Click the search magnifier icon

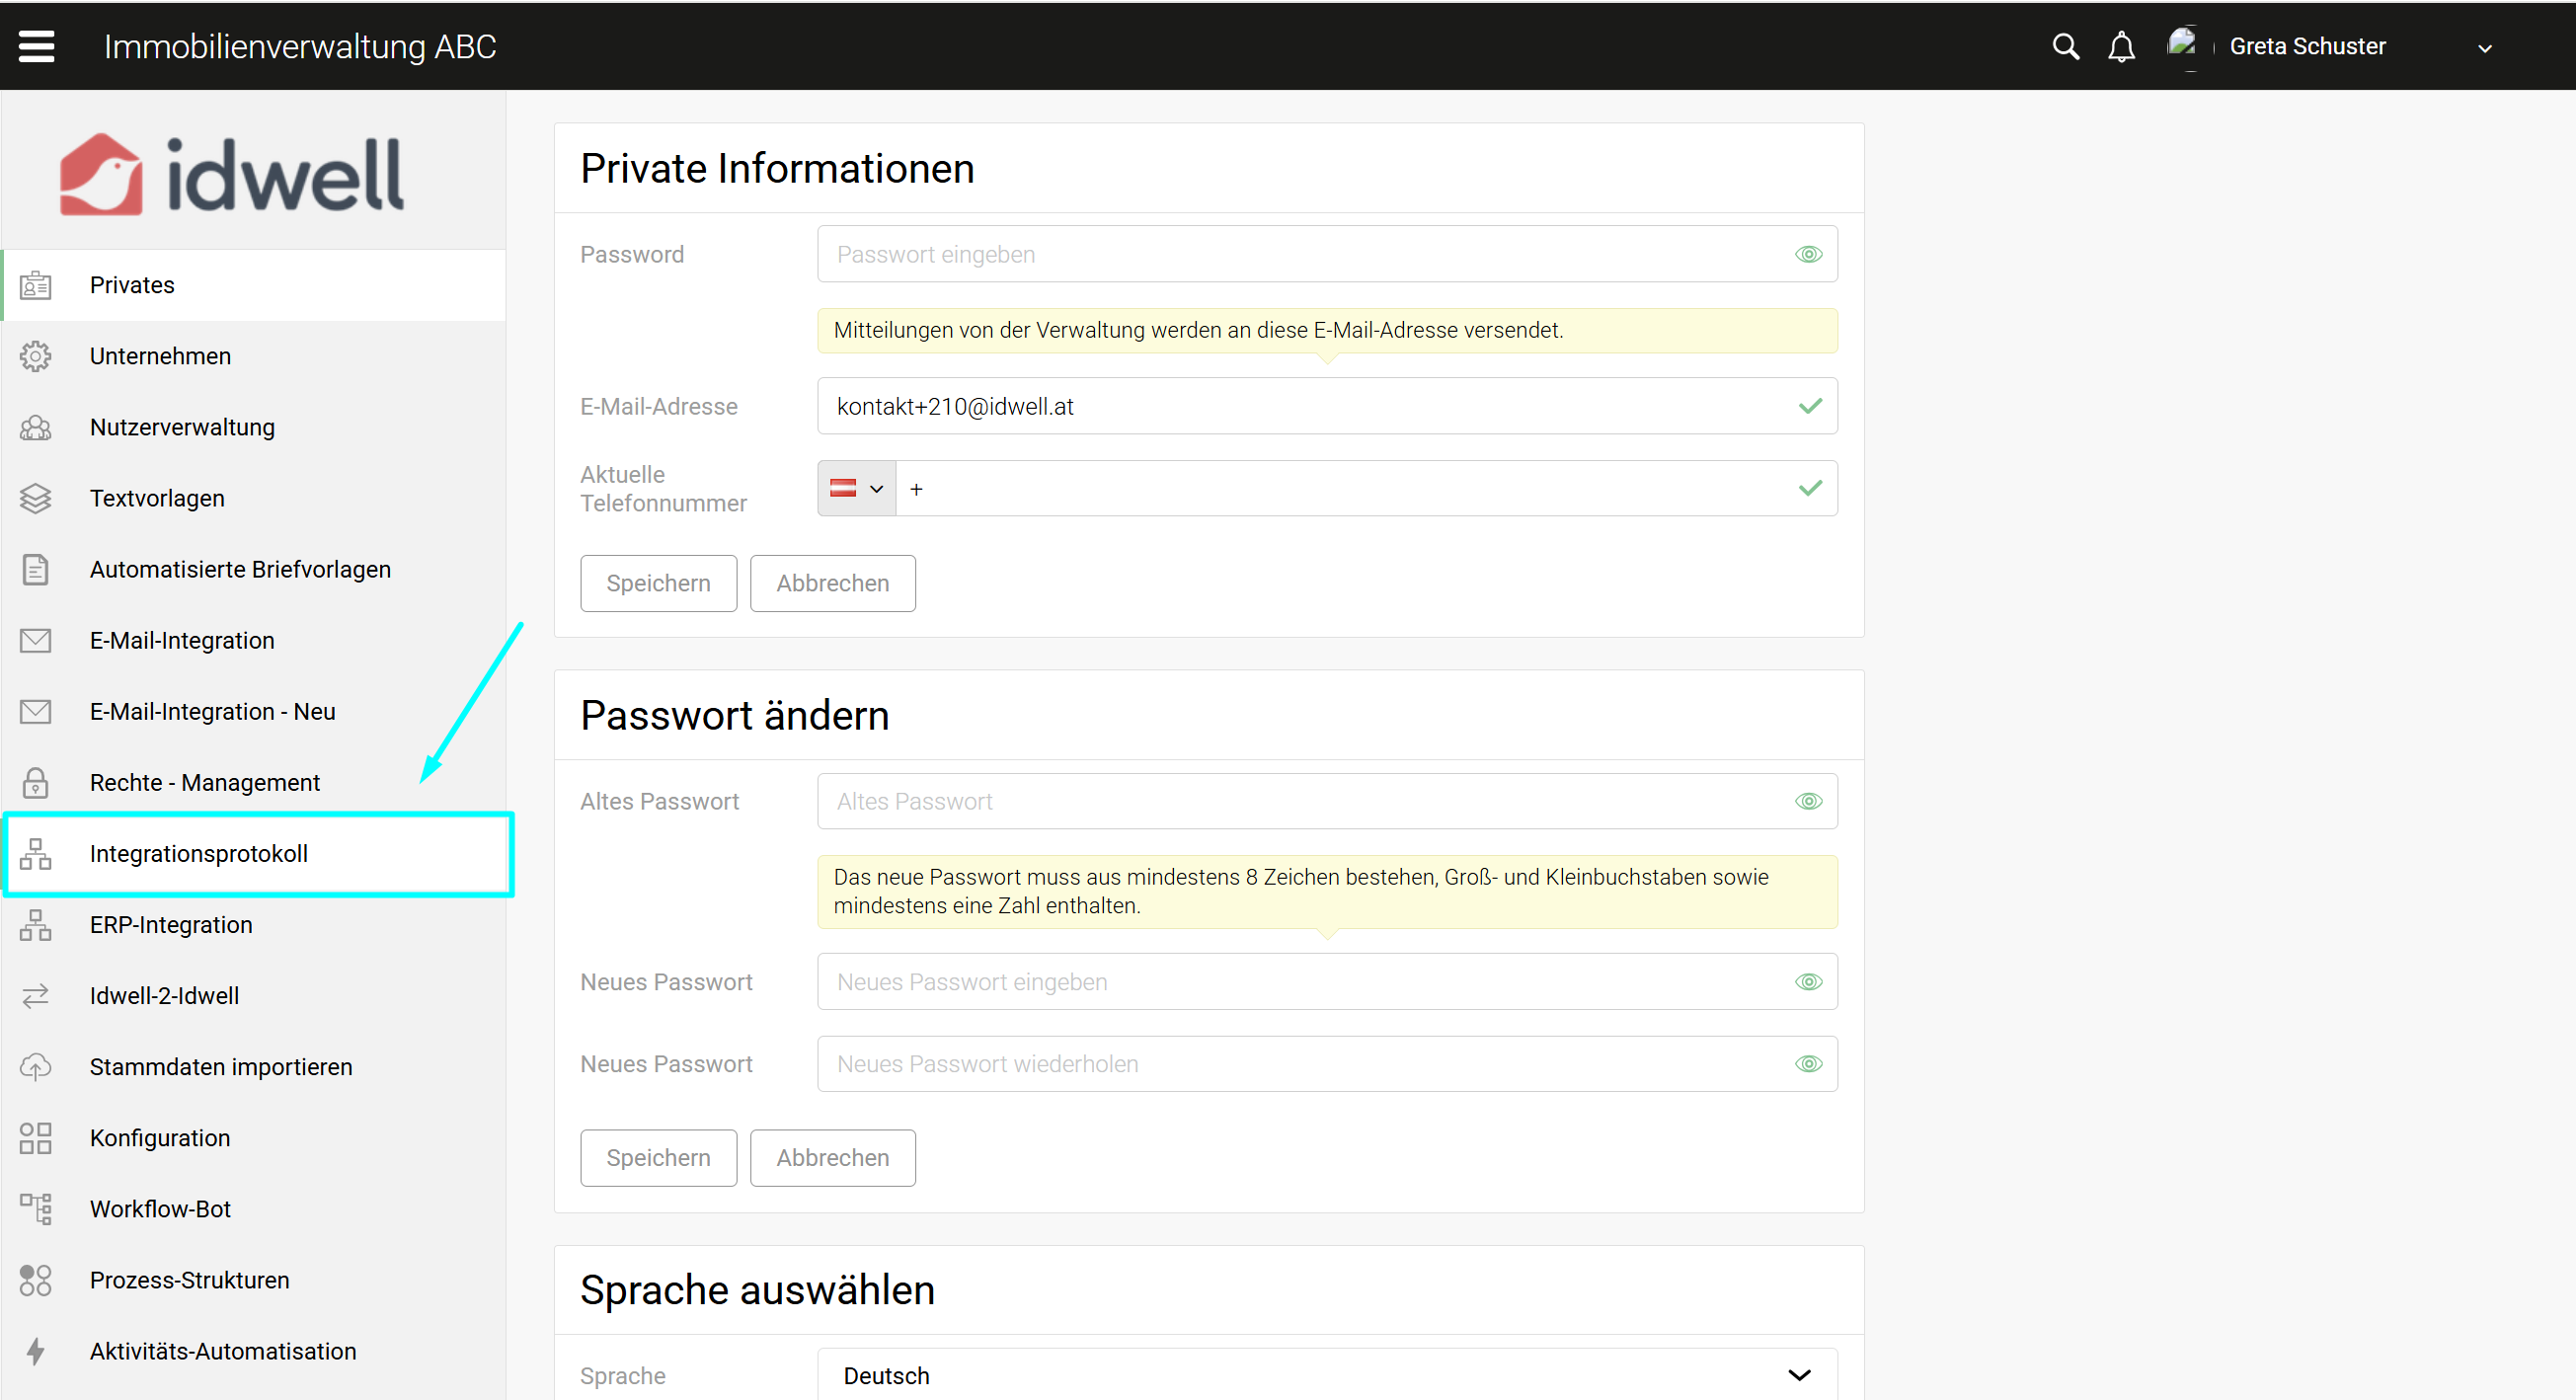tap(2065, 46)
